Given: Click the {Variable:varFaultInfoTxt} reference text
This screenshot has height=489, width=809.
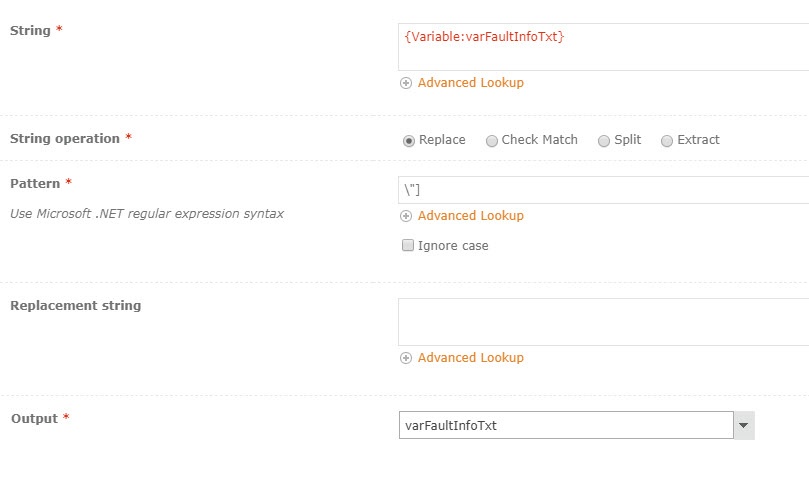Looking at the screenshot, I should [484, 37].
